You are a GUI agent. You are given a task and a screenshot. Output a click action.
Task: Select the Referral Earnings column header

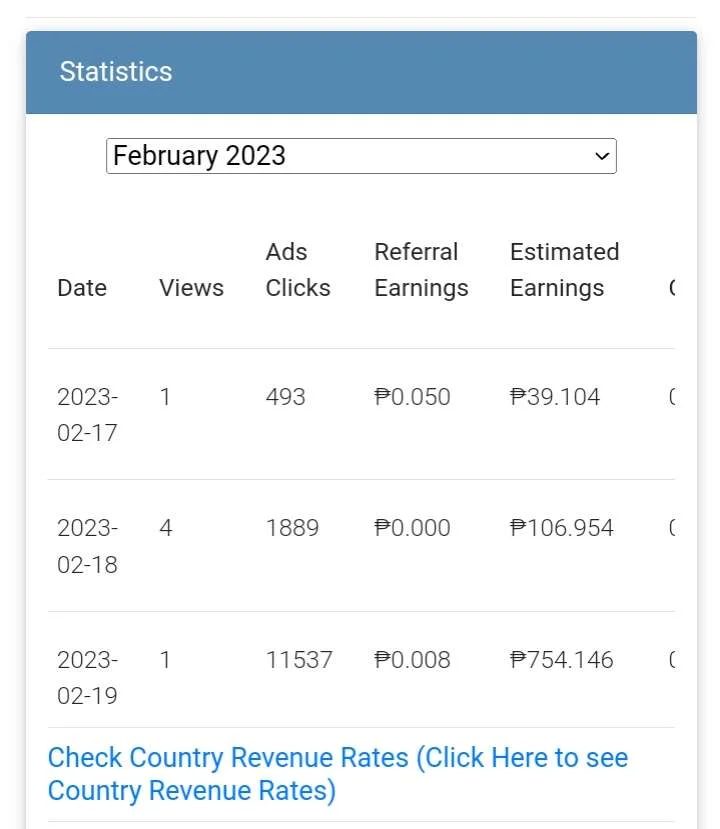coord(421,270)
